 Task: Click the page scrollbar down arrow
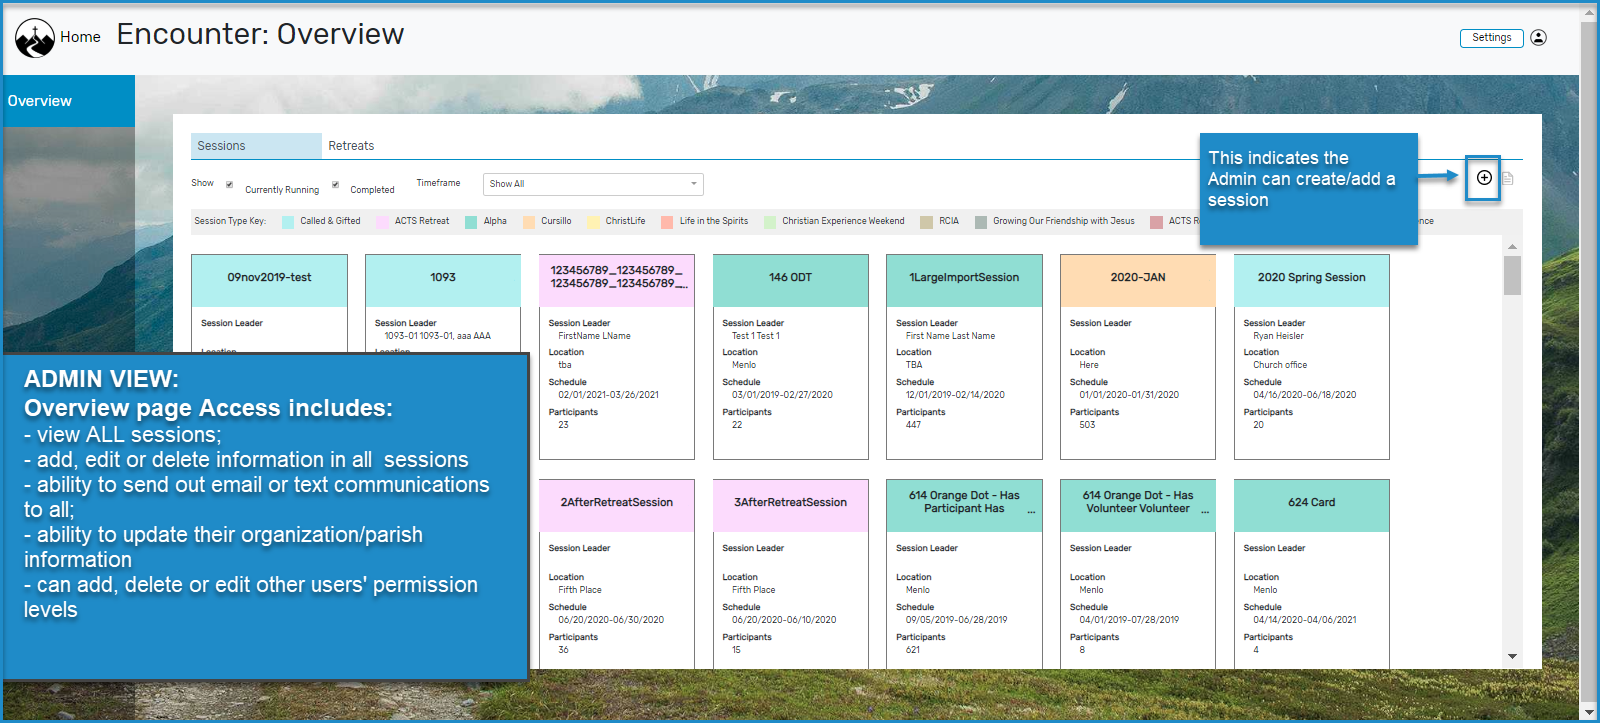tap(1589, 712)
